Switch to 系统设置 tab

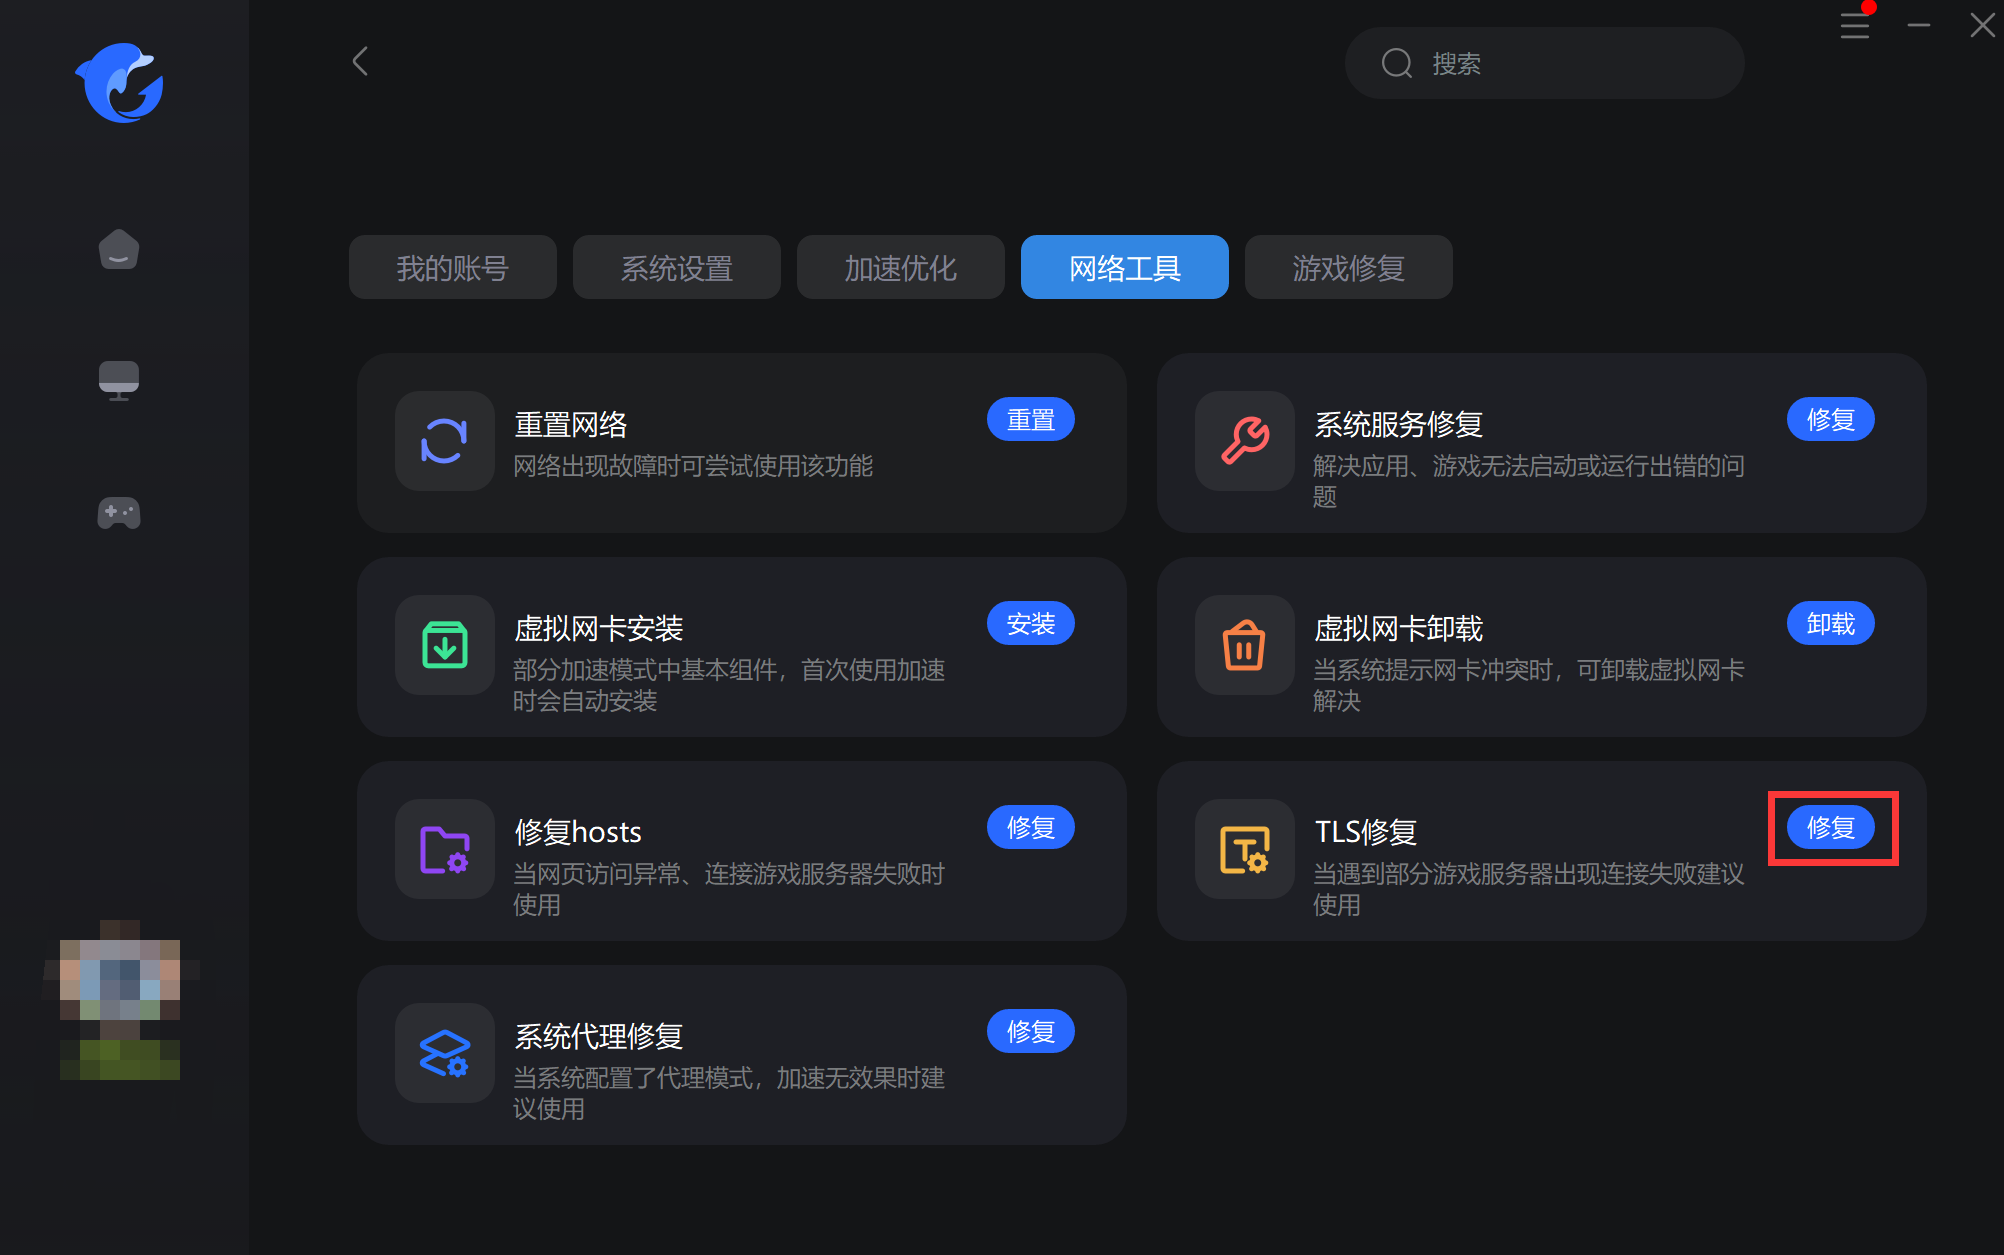pyautogui.click(x=677, y=267)
